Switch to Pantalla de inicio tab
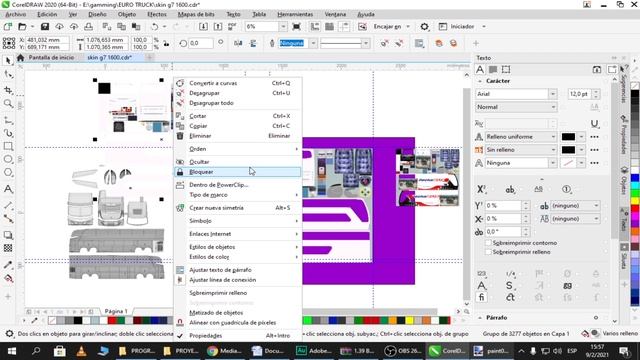640x360 pixels. click(51, 58)
